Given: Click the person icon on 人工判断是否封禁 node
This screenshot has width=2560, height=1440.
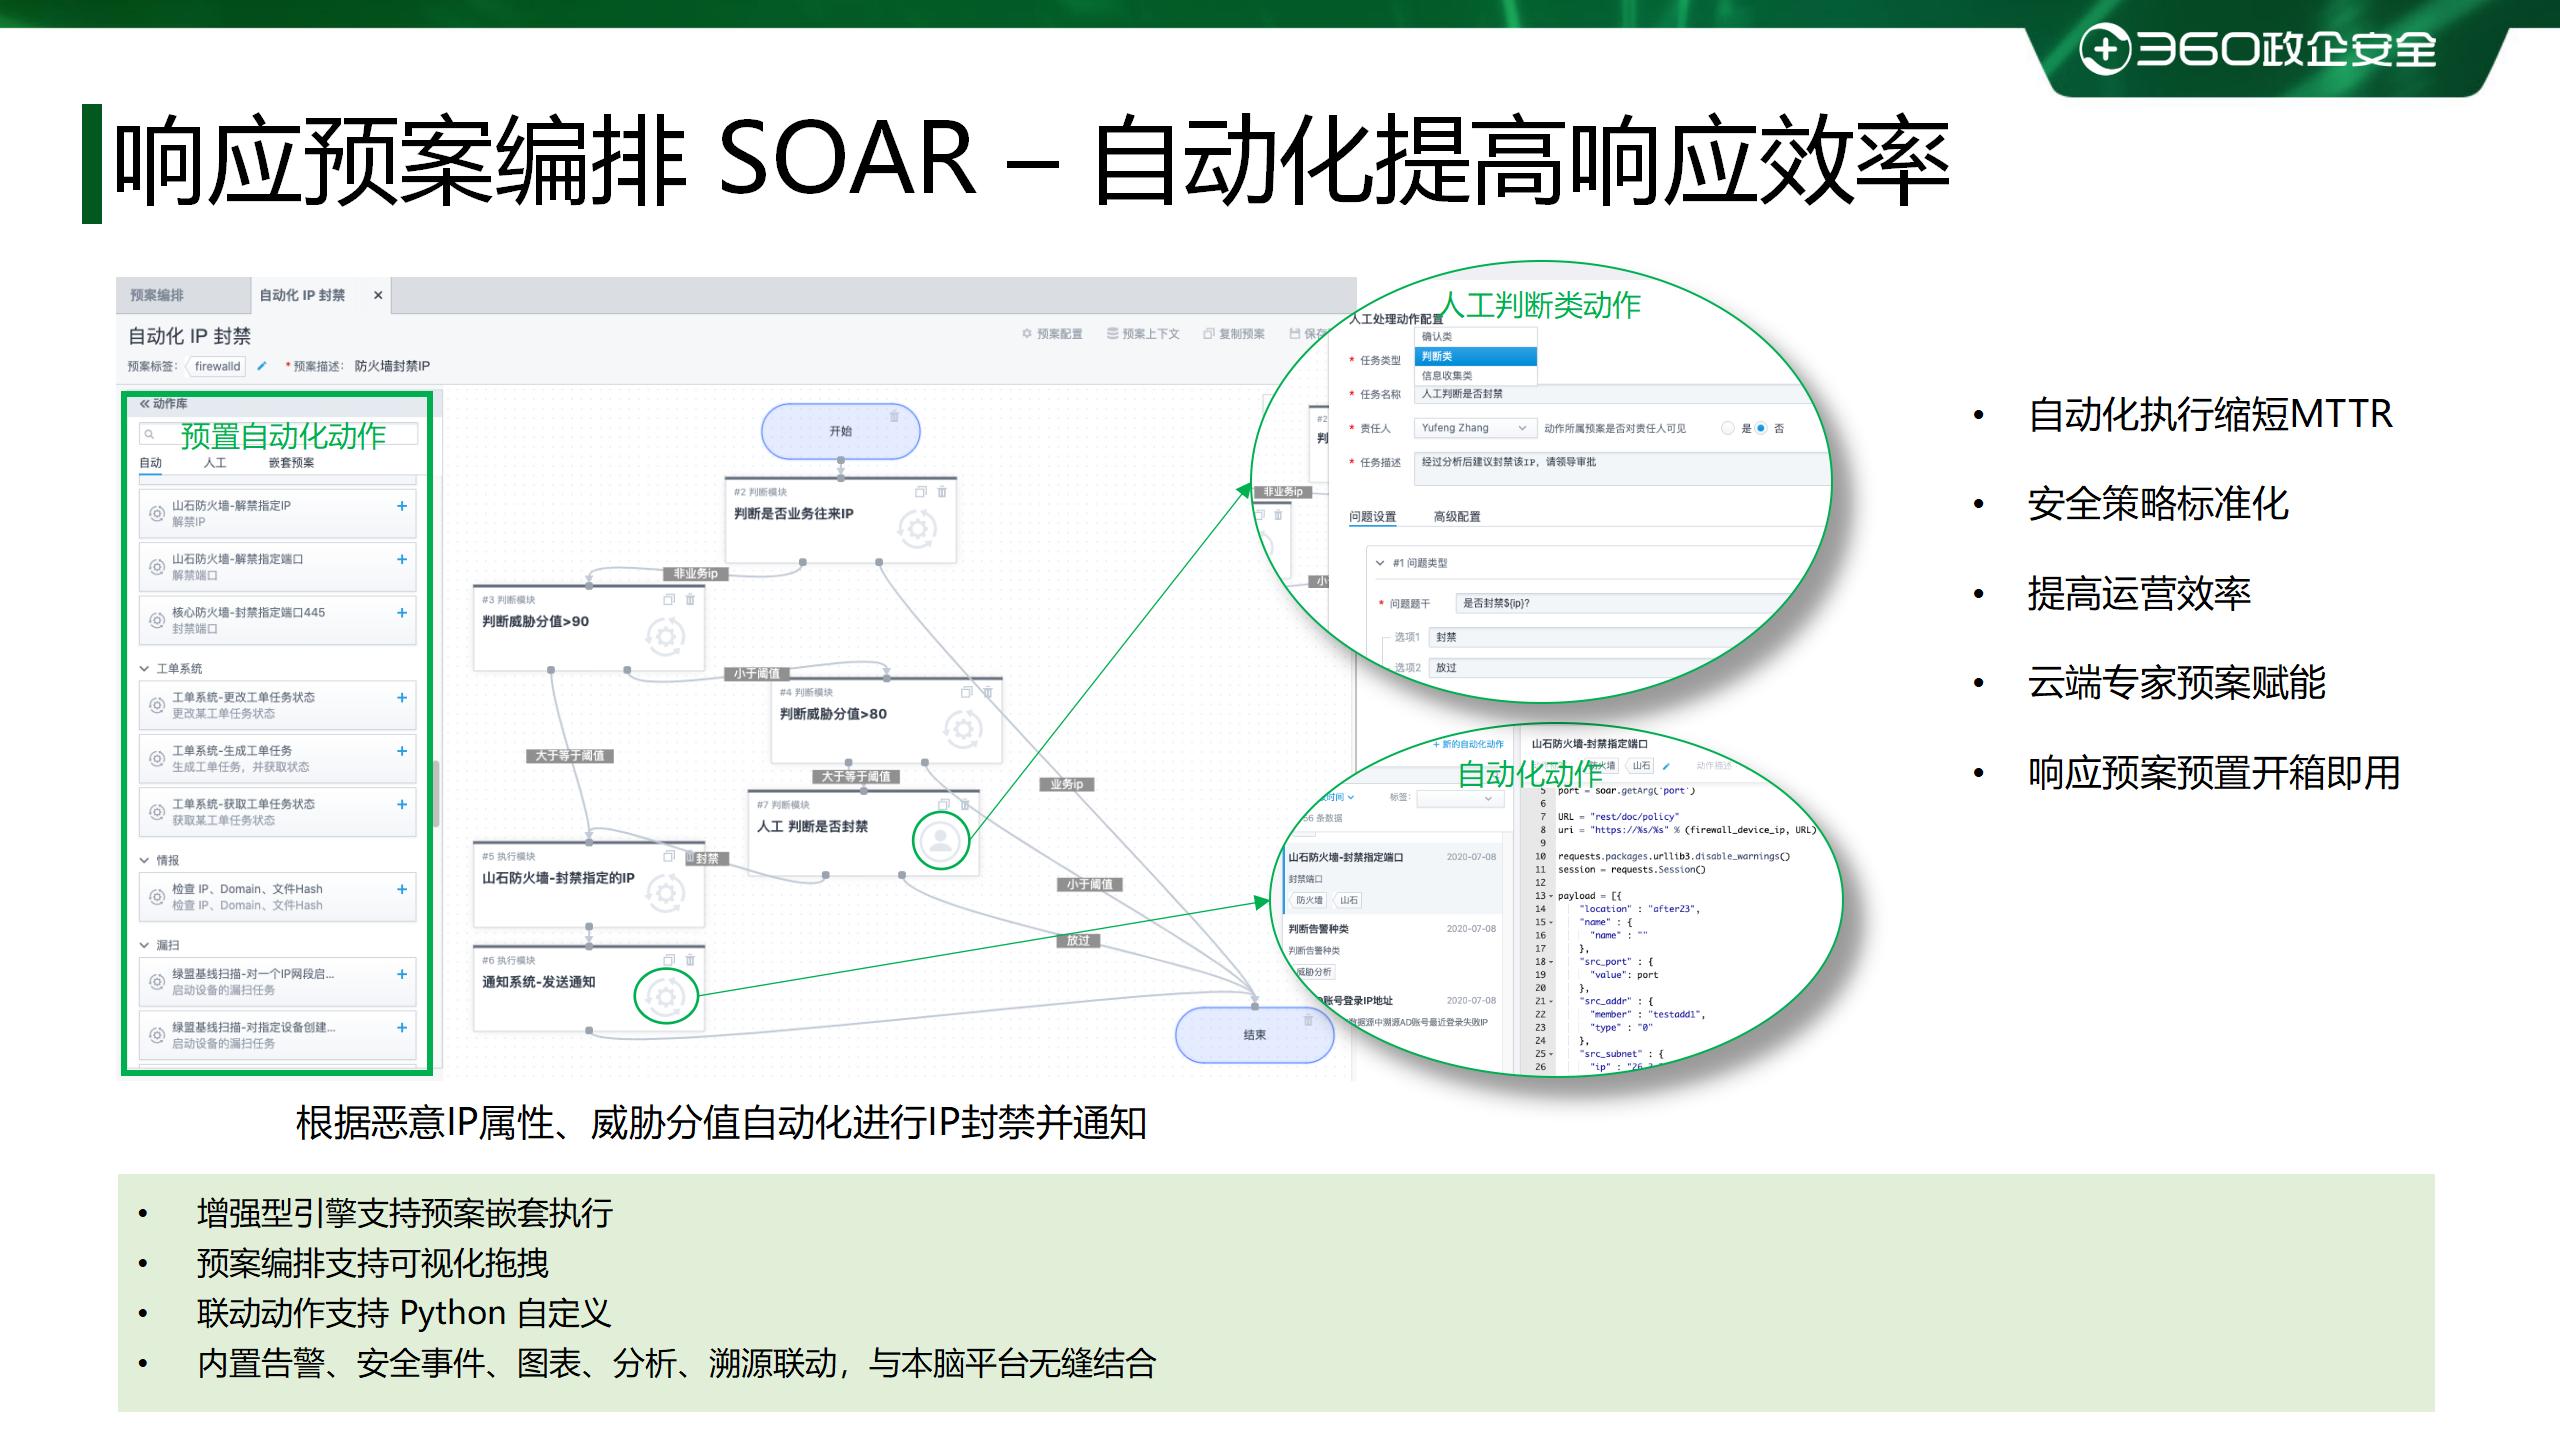Looking at the screenshot, I should click(941, 840).
